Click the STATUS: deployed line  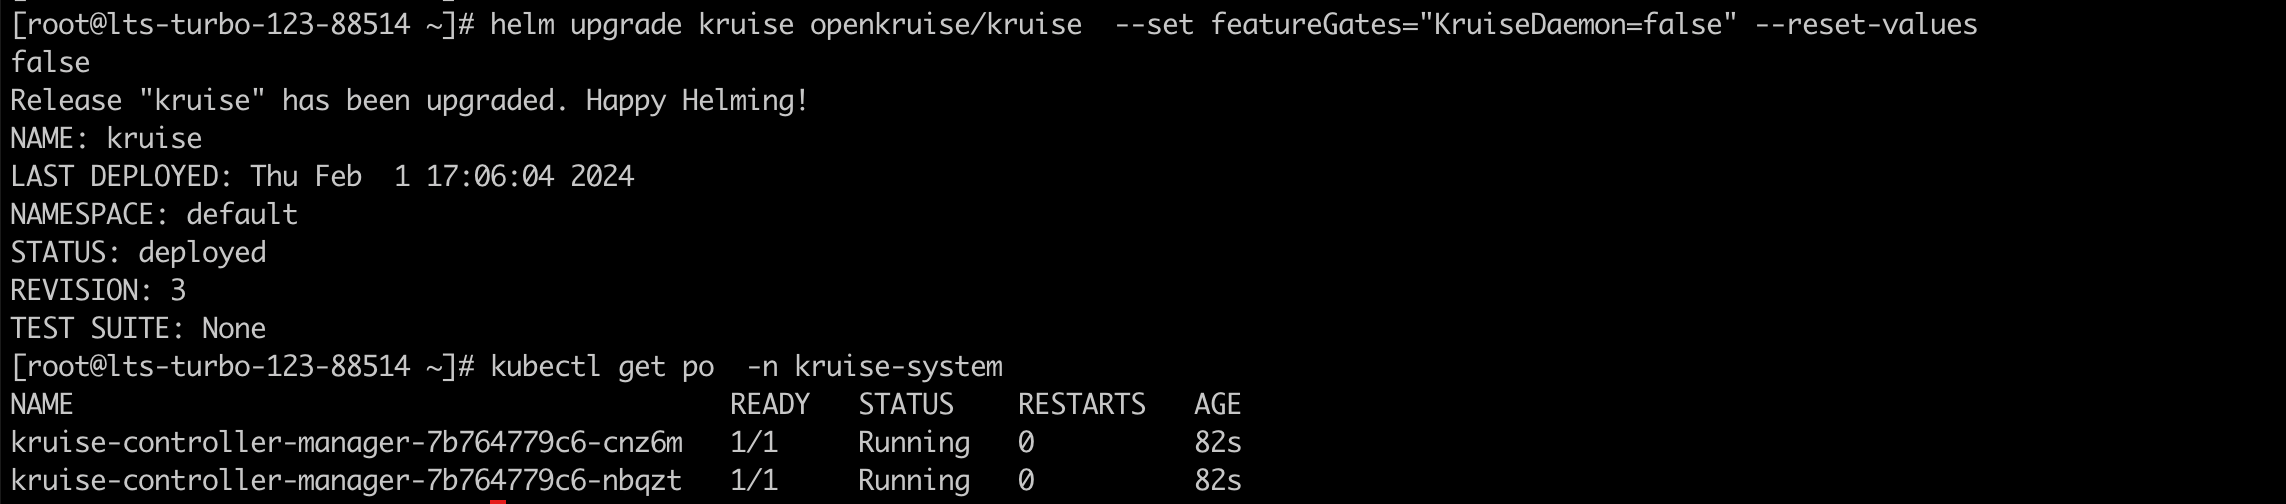click(138, 252)
